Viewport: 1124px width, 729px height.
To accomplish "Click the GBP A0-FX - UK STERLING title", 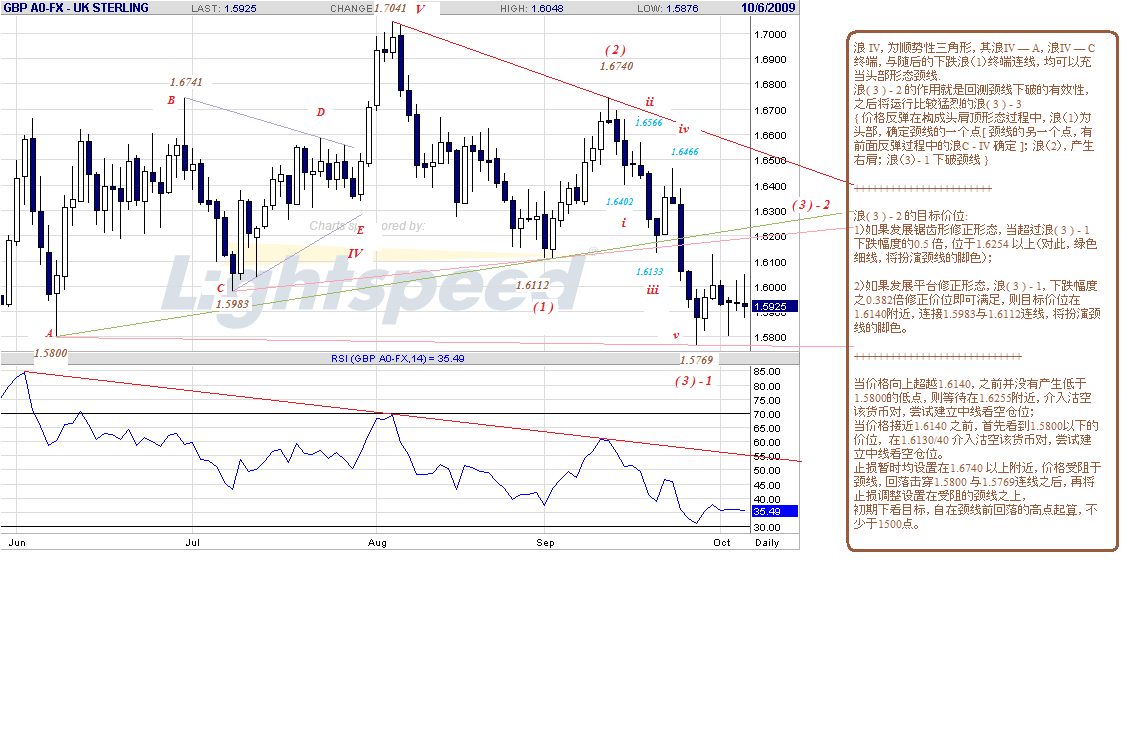I will click(x=76, y=8).
